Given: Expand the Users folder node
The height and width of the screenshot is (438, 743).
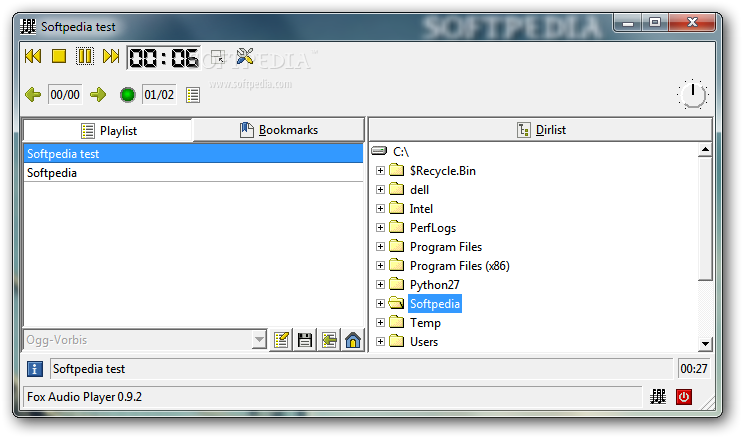Looking at the screenshot, I should point(380,341).
